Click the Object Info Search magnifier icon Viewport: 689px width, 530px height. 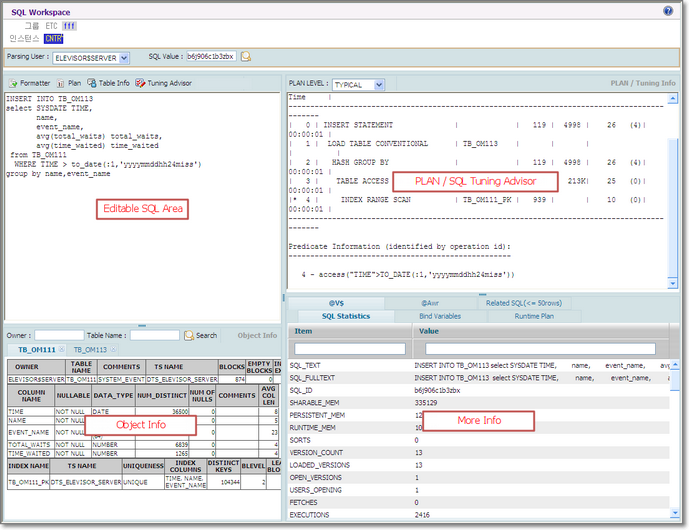pos(189,335)
